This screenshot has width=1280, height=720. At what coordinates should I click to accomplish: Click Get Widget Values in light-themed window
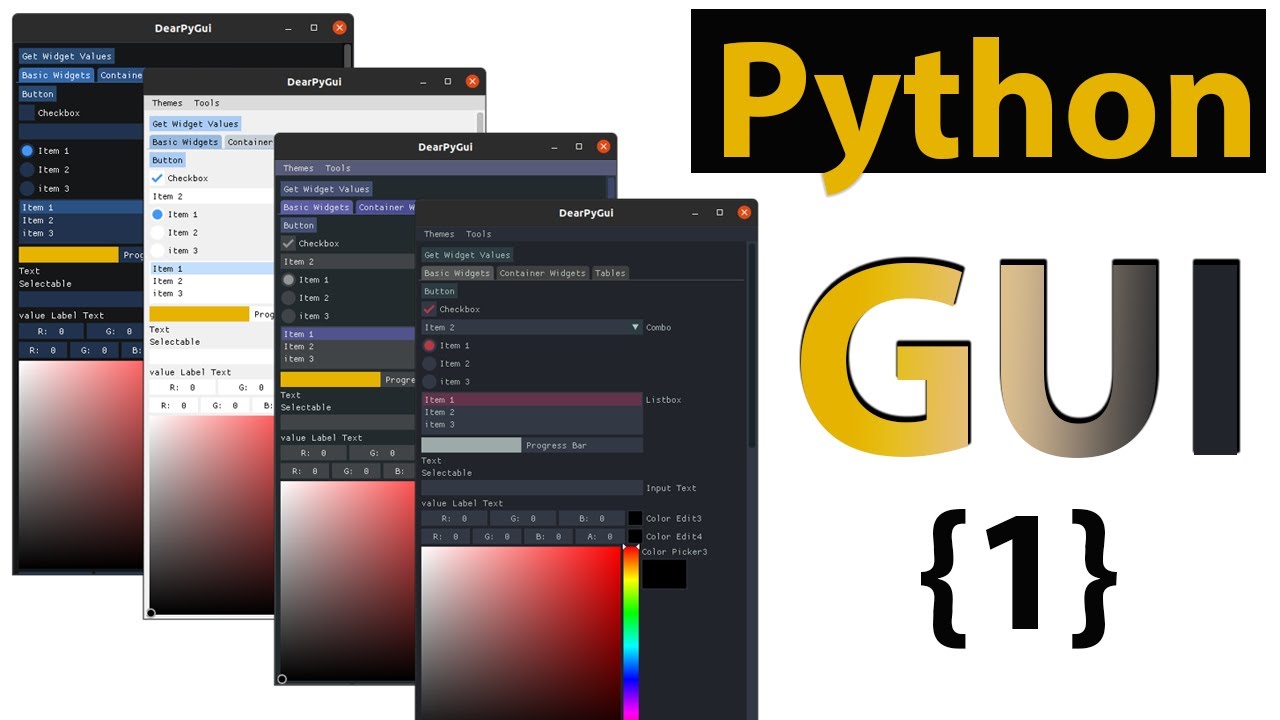(195, 124)
